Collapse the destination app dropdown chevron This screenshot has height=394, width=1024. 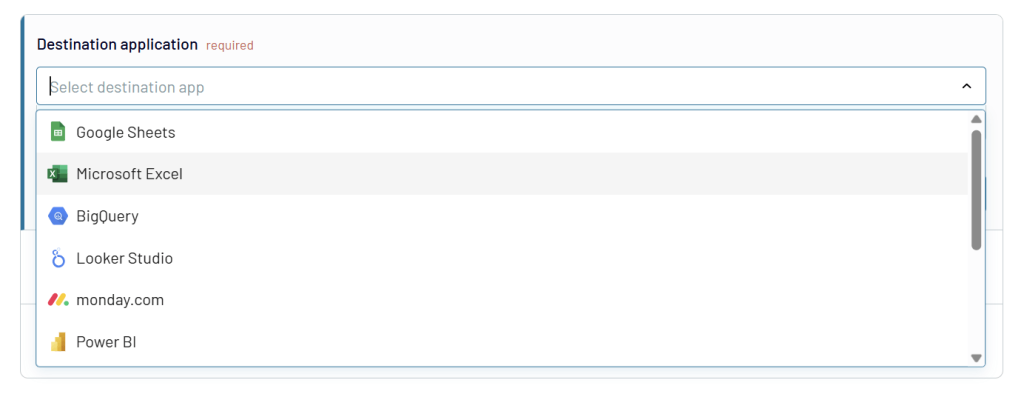(967, 86)
